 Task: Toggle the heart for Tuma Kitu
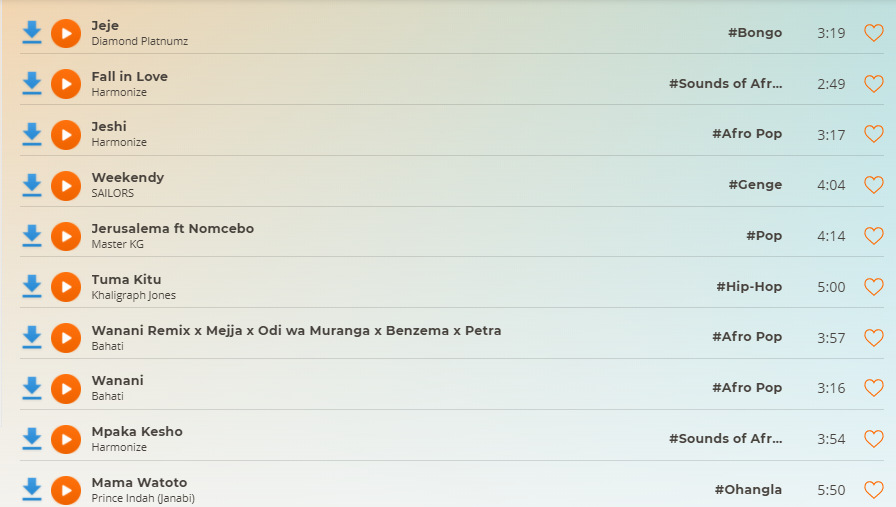coord(873,286)
